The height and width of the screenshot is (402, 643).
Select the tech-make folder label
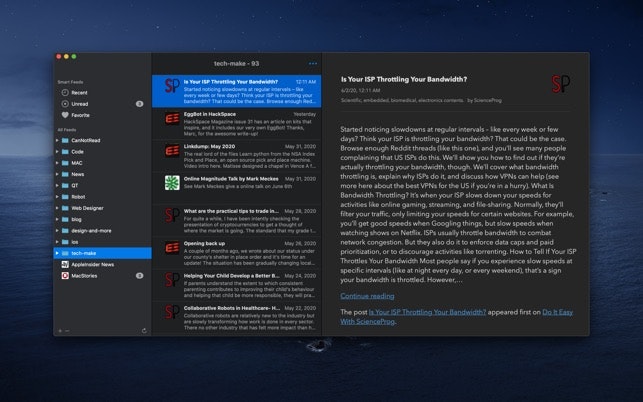click(84, 253)
